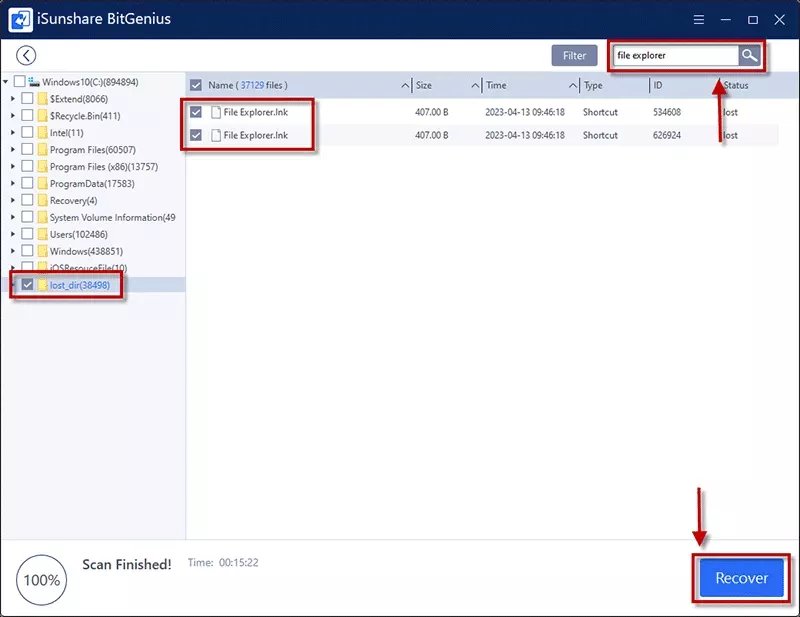Viewport: 800px width, 617px height.
Task: Click the back arrow icon
Action: click(x=26, y=56)
